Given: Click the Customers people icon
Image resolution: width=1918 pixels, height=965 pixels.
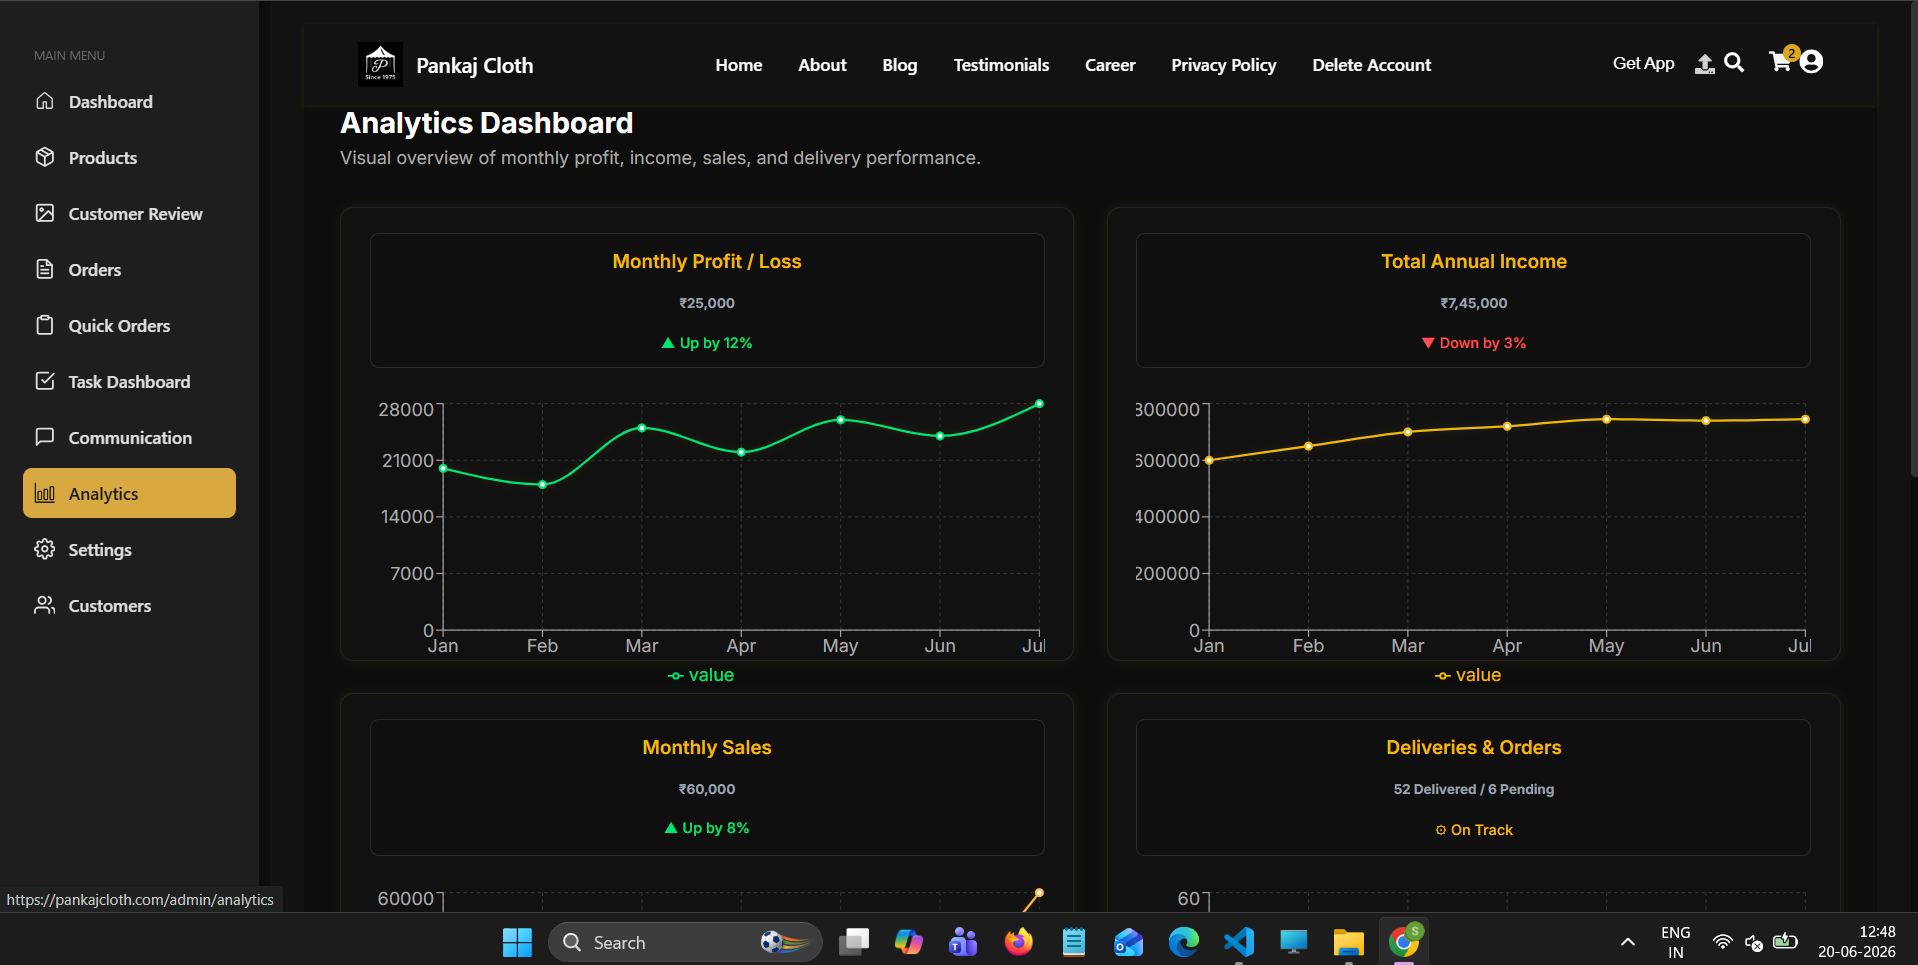Looking at the screenshot, I should [x=45, y=605].
